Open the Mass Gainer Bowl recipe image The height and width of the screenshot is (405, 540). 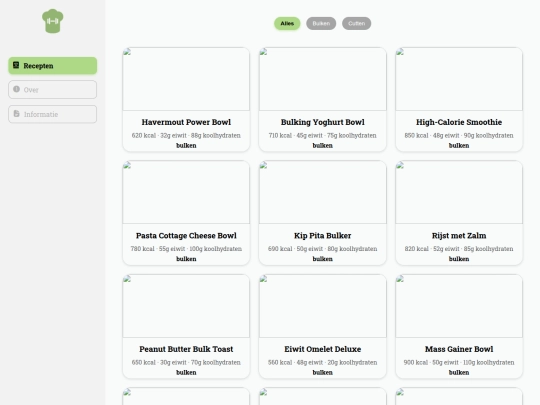pyautogui.click(x=459, y=306)
